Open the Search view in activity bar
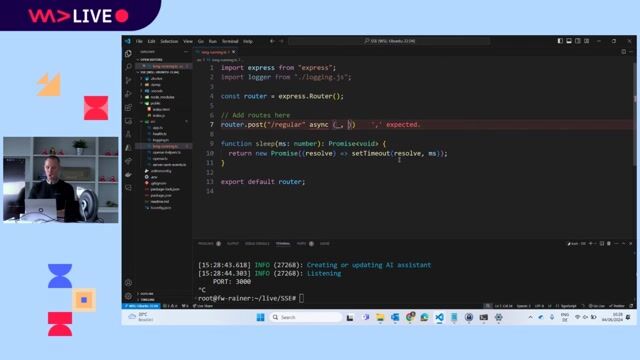The height and width of the screenshot is (360, 640). tap(128, 67)
